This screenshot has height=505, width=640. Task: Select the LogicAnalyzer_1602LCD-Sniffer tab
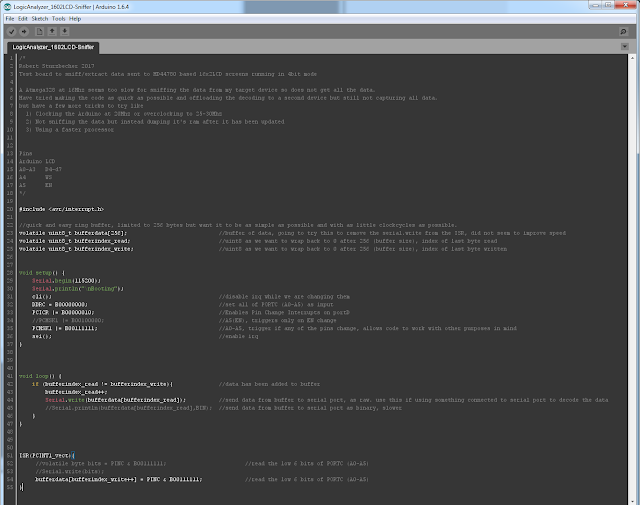click(x=53, y=47)
